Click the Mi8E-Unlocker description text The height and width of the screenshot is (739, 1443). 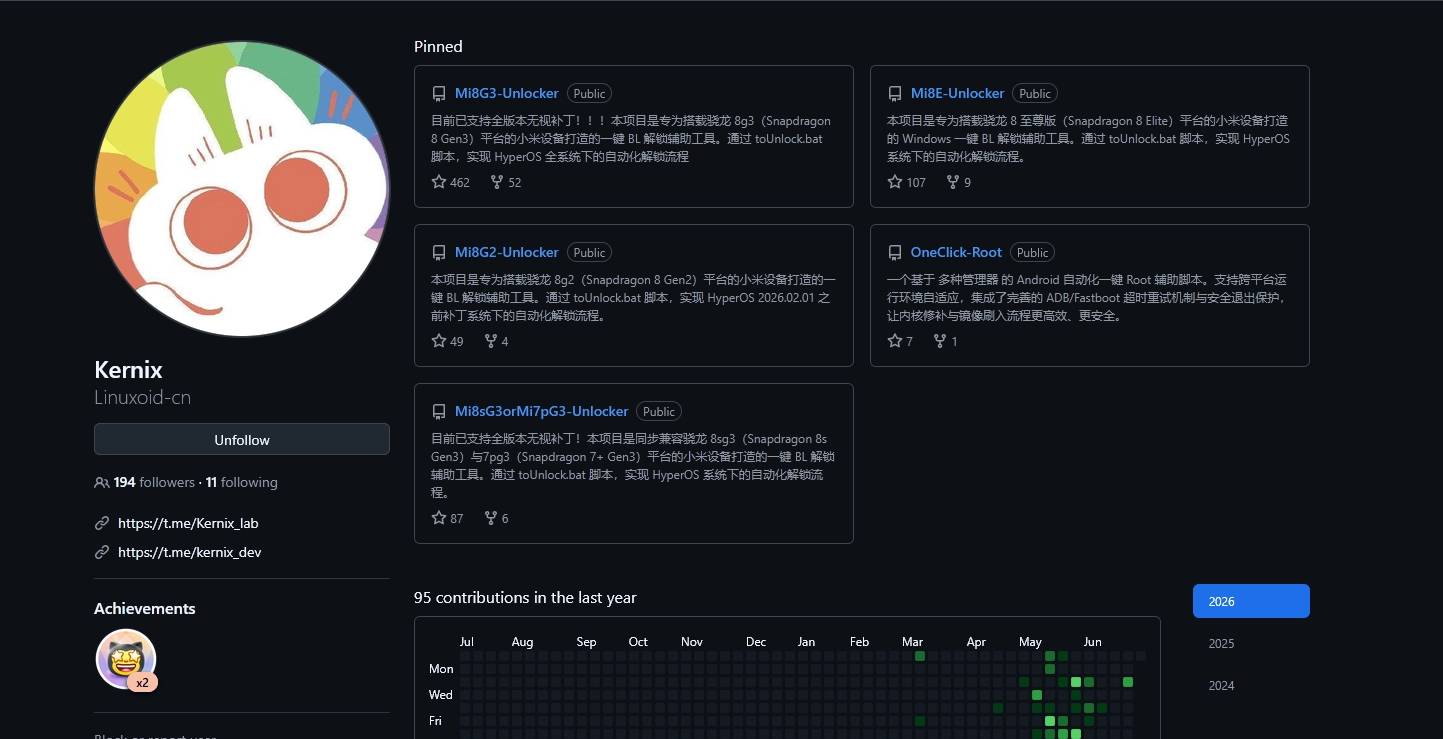[1088, 139]
